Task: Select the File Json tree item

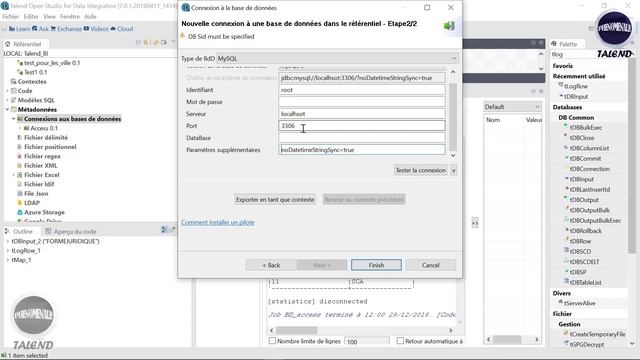Action: pos(36,193)
